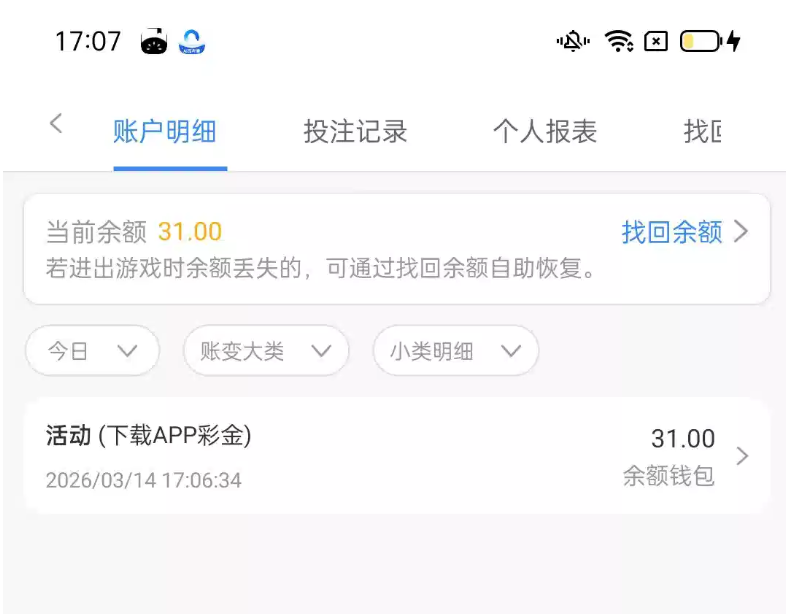Expand the 账变大类 dropdown

pyautogui.click(x=266, y=350)
